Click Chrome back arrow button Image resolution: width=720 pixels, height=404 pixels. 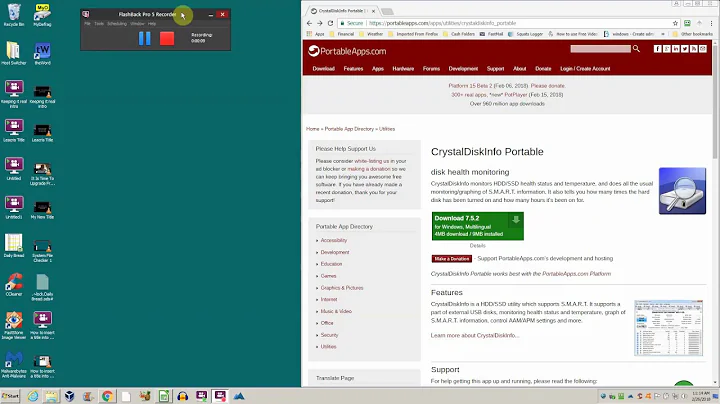pyautogui.click(x=309, y=23)
